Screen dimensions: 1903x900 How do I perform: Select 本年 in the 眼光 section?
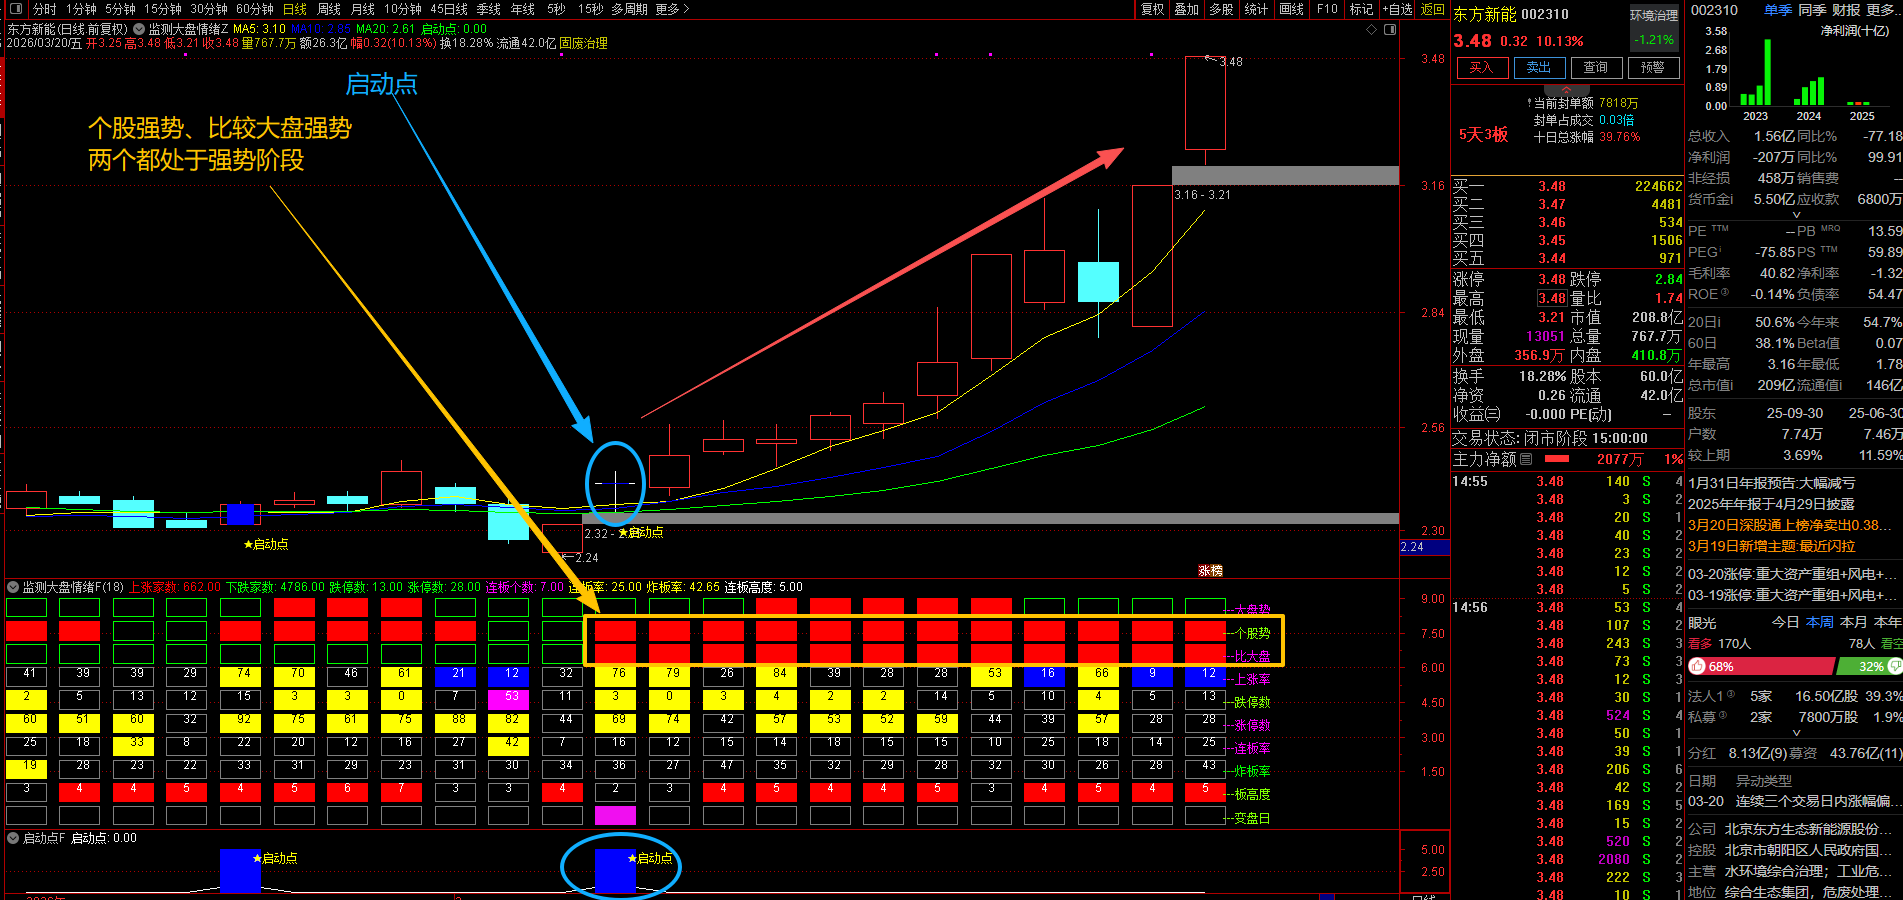click(x=1887, y=622)
